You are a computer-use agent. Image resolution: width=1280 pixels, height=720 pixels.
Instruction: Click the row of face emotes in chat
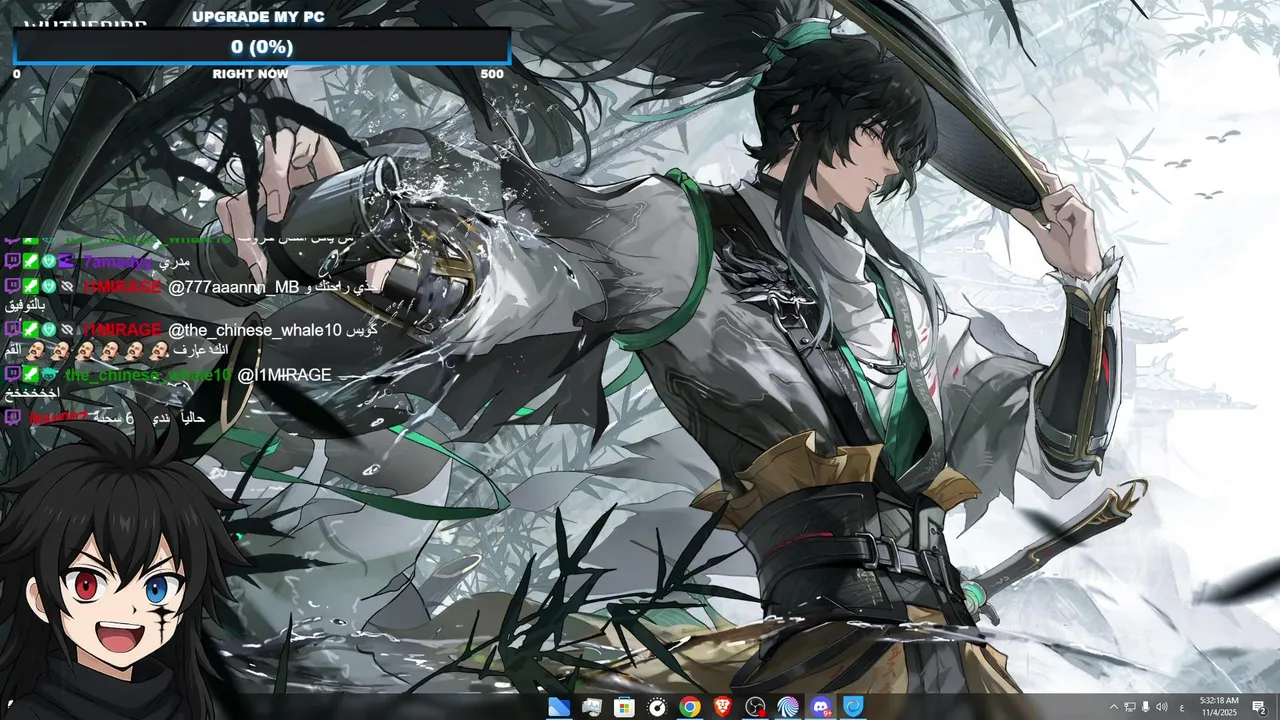(97, 350)
